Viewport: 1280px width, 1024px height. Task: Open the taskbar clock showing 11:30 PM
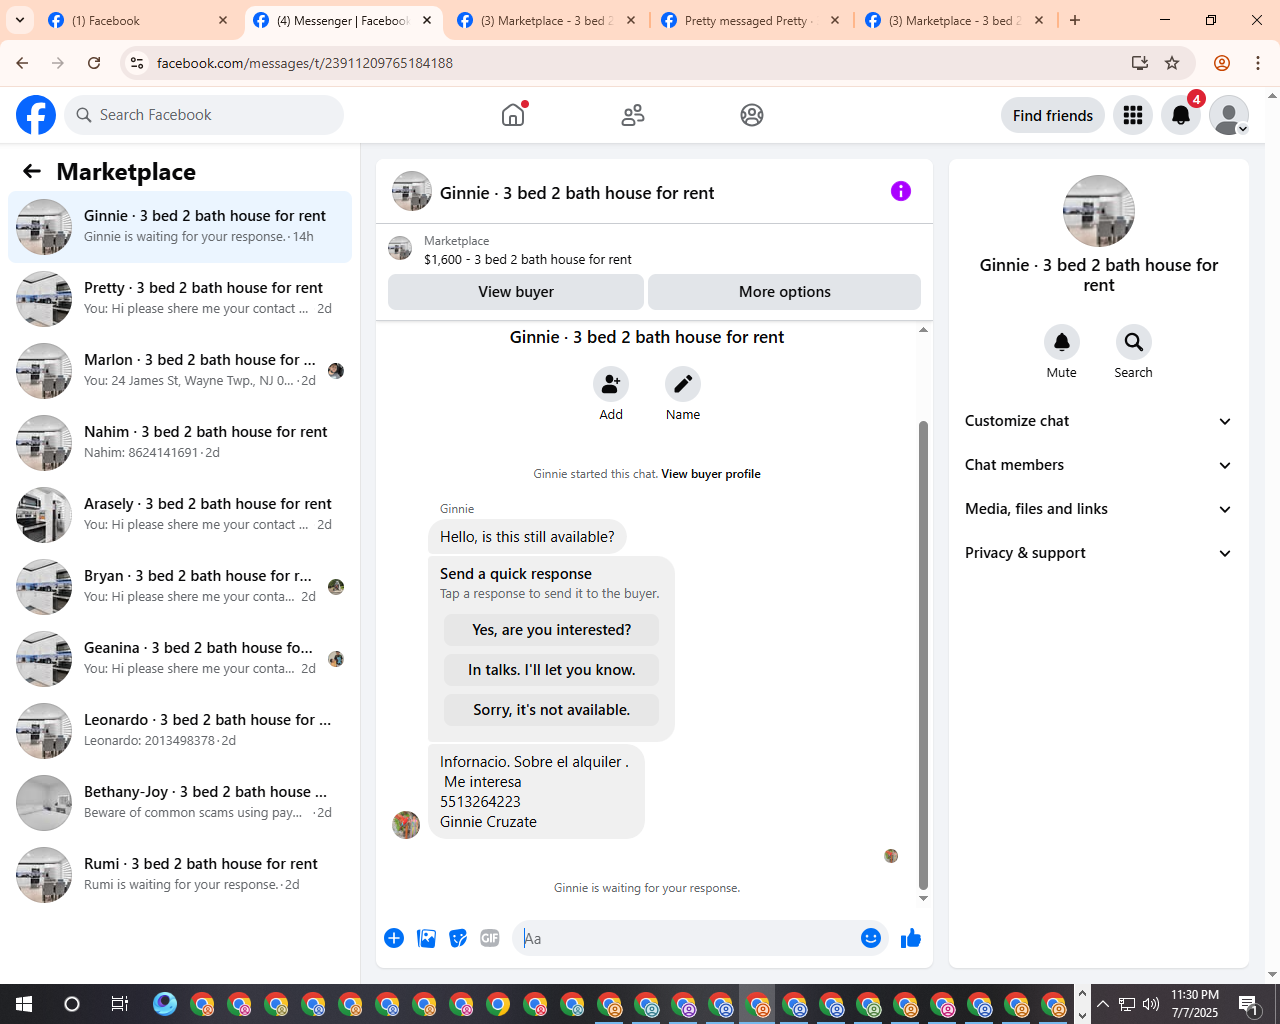click(x=1195, y=1004)
